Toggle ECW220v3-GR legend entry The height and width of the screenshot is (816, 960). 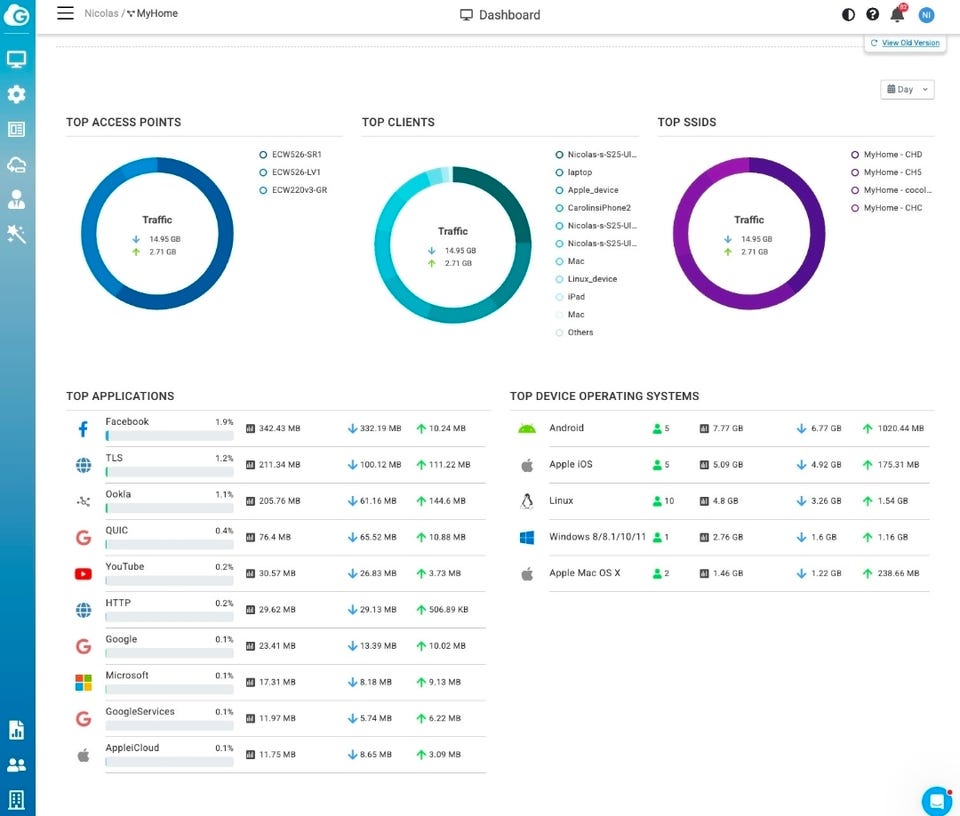293,190
